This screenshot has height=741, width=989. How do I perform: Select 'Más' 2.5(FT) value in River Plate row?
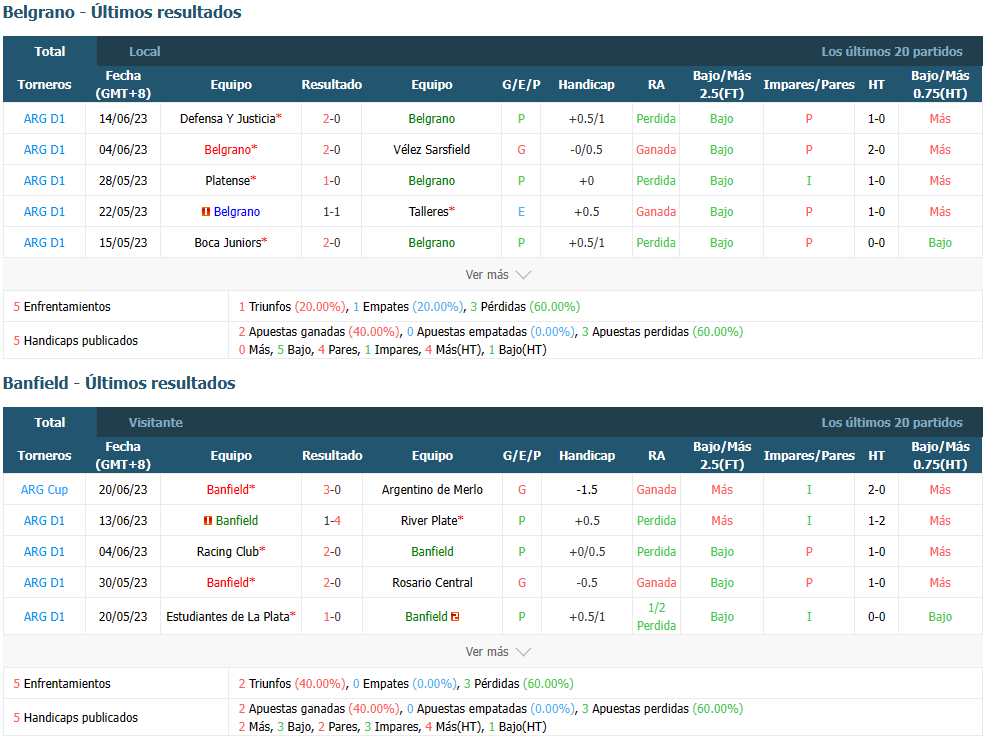pyautogui.click(x=722, y=521)
